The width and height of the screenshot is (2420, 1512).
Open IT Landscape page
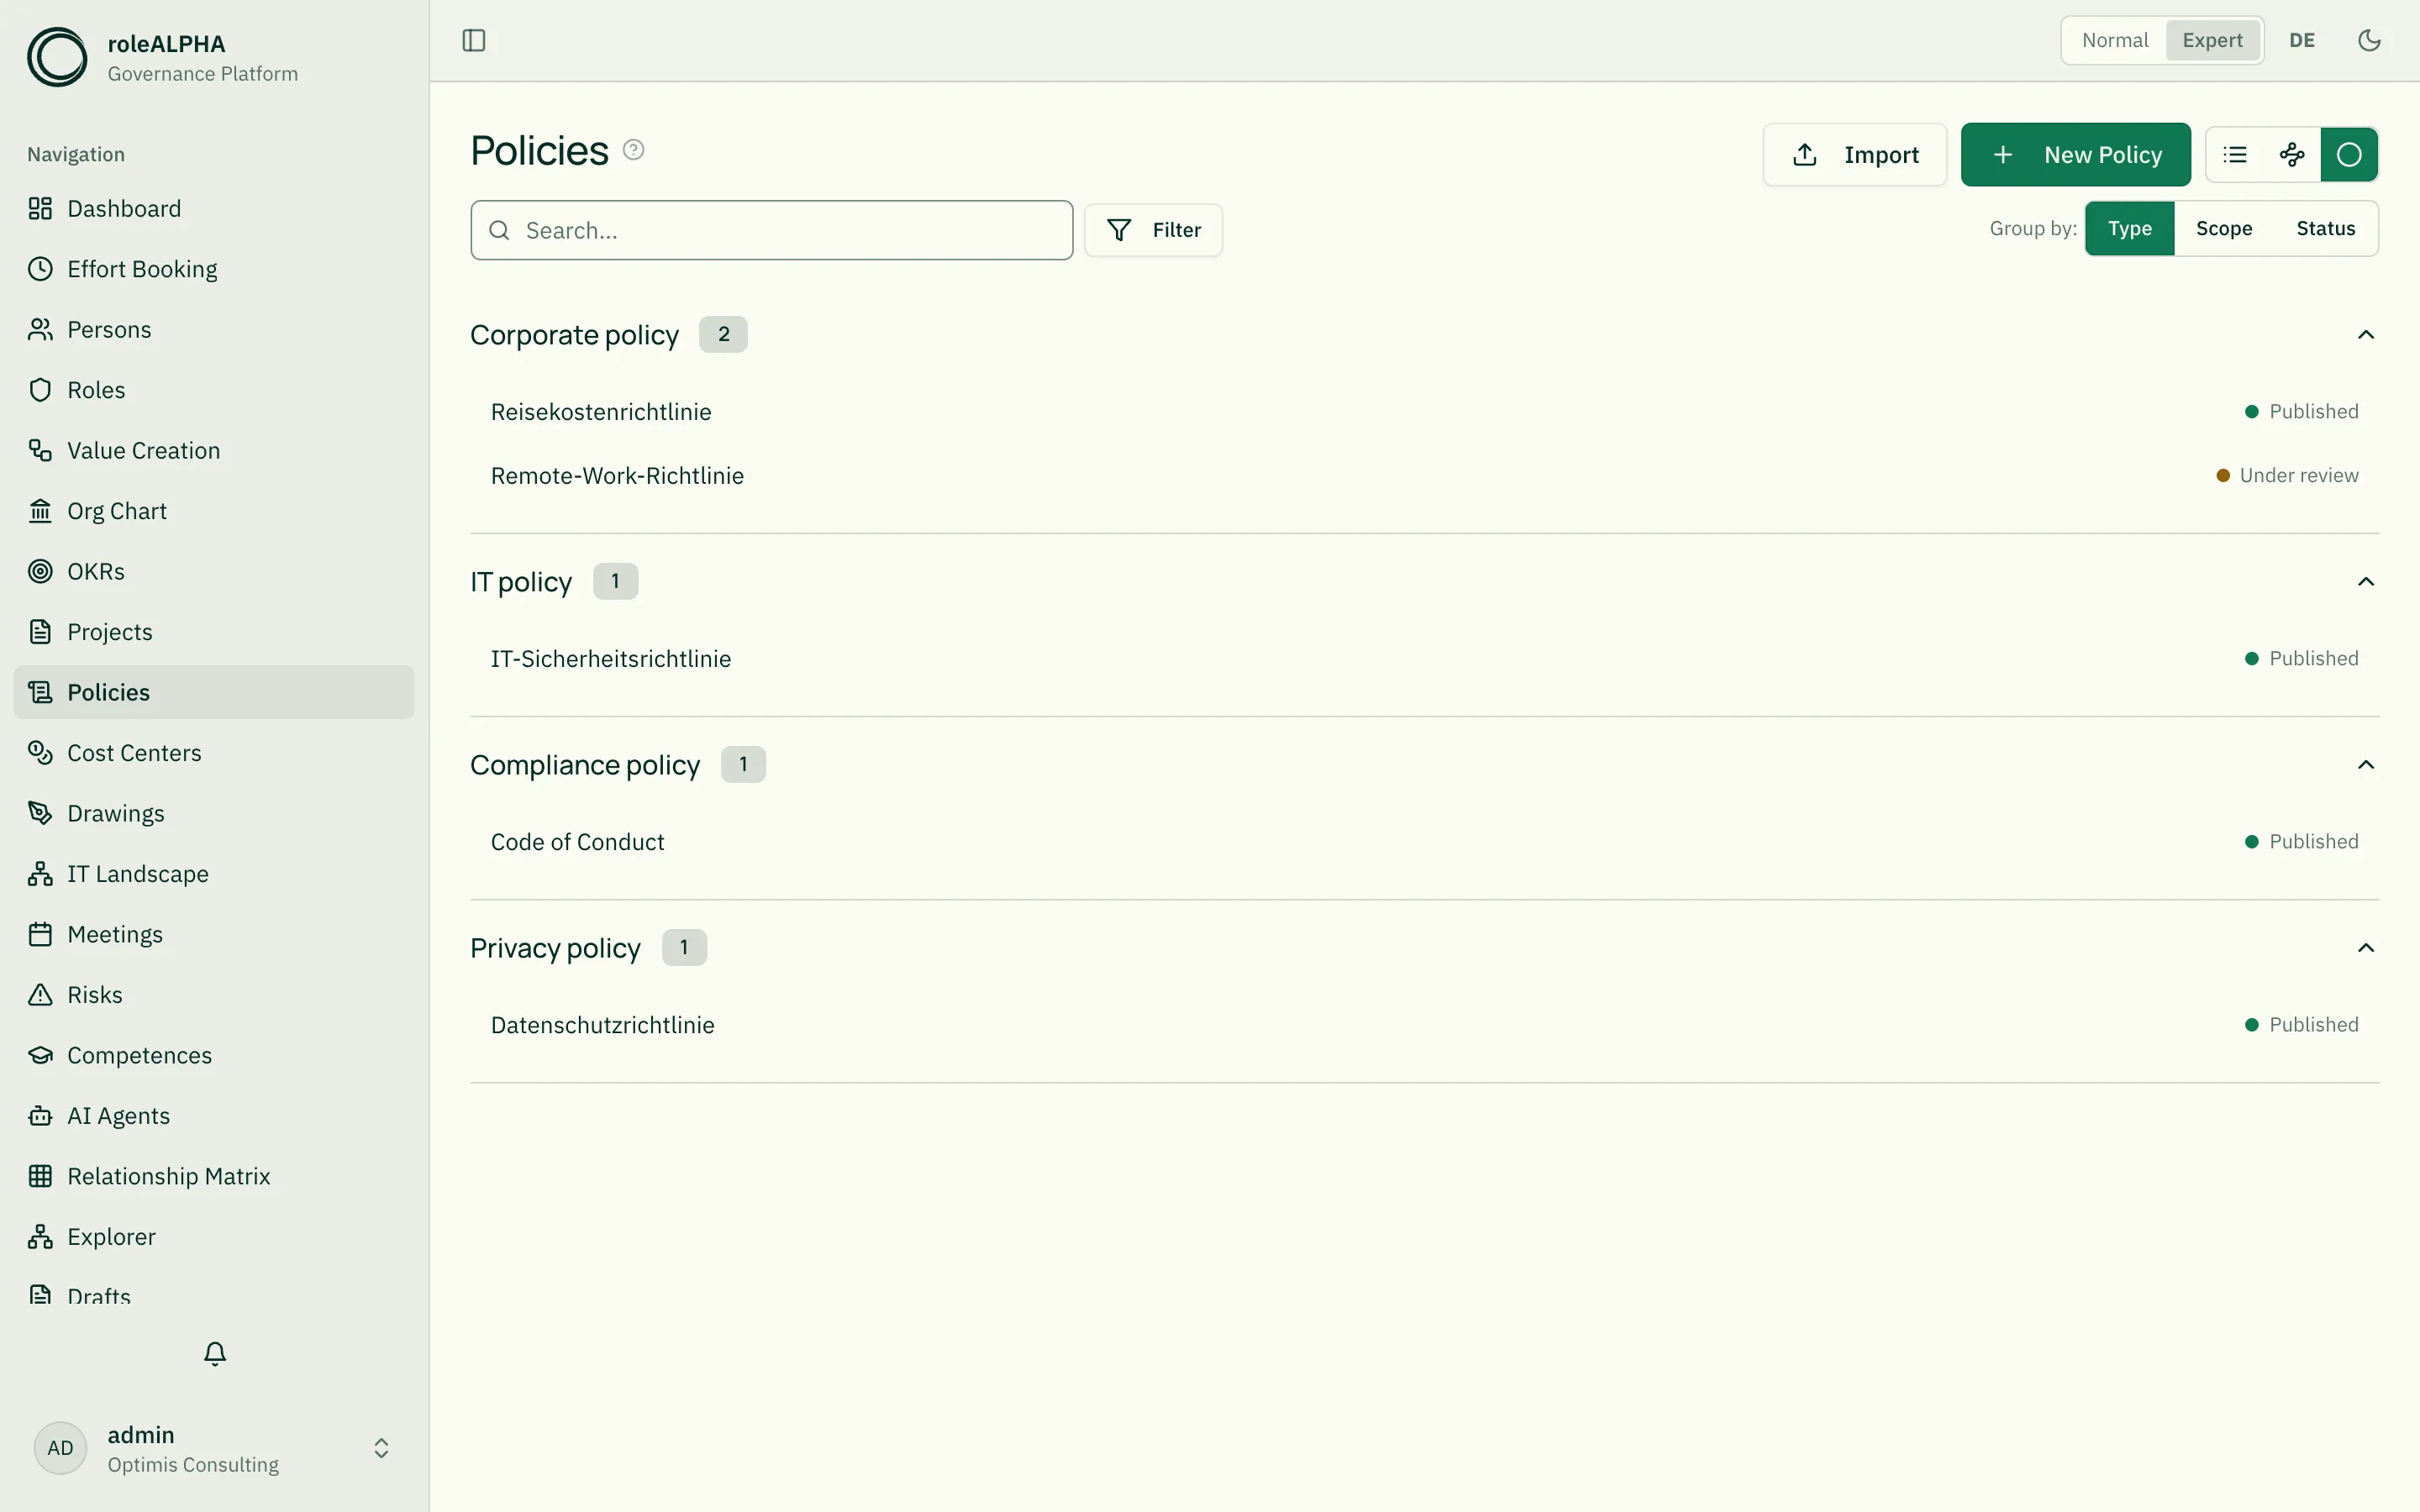click(x=214, y=874)
